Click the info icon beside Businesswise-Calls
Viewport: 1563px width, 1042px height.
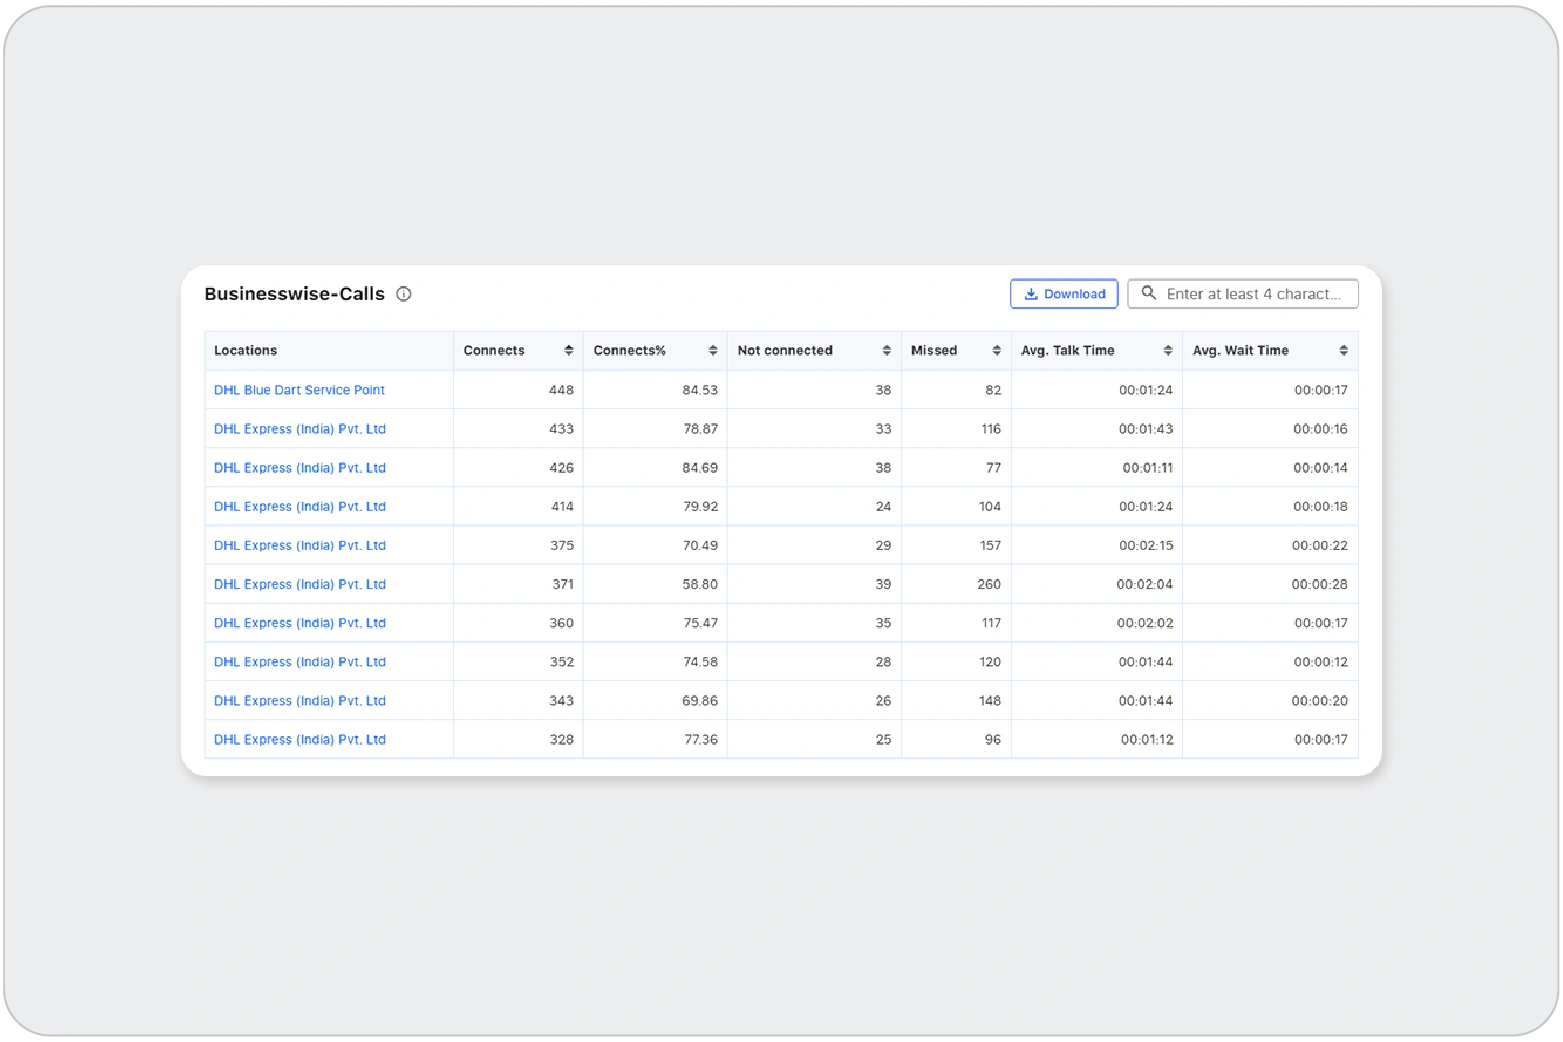(404, 294)
